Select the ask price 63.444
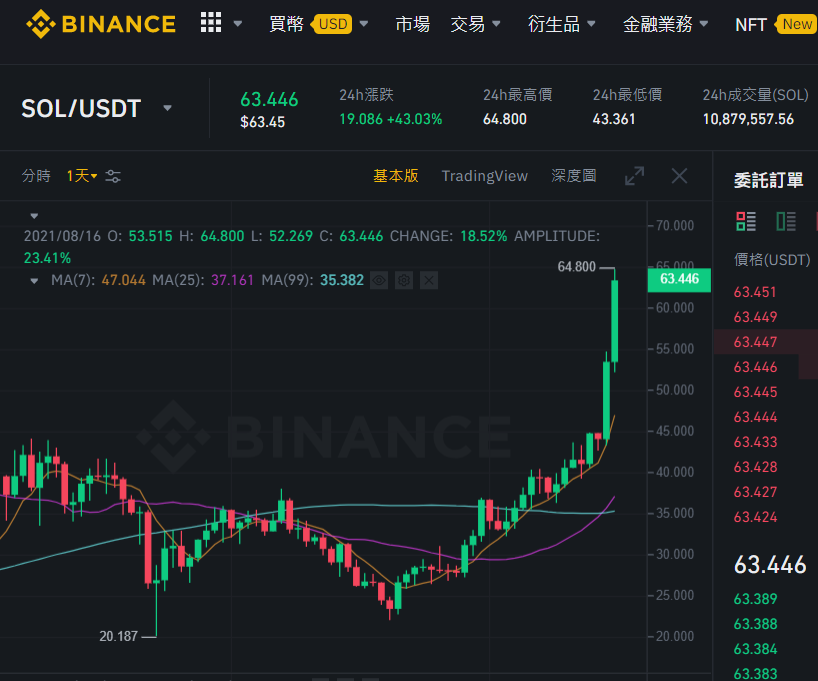 (755, 417)
